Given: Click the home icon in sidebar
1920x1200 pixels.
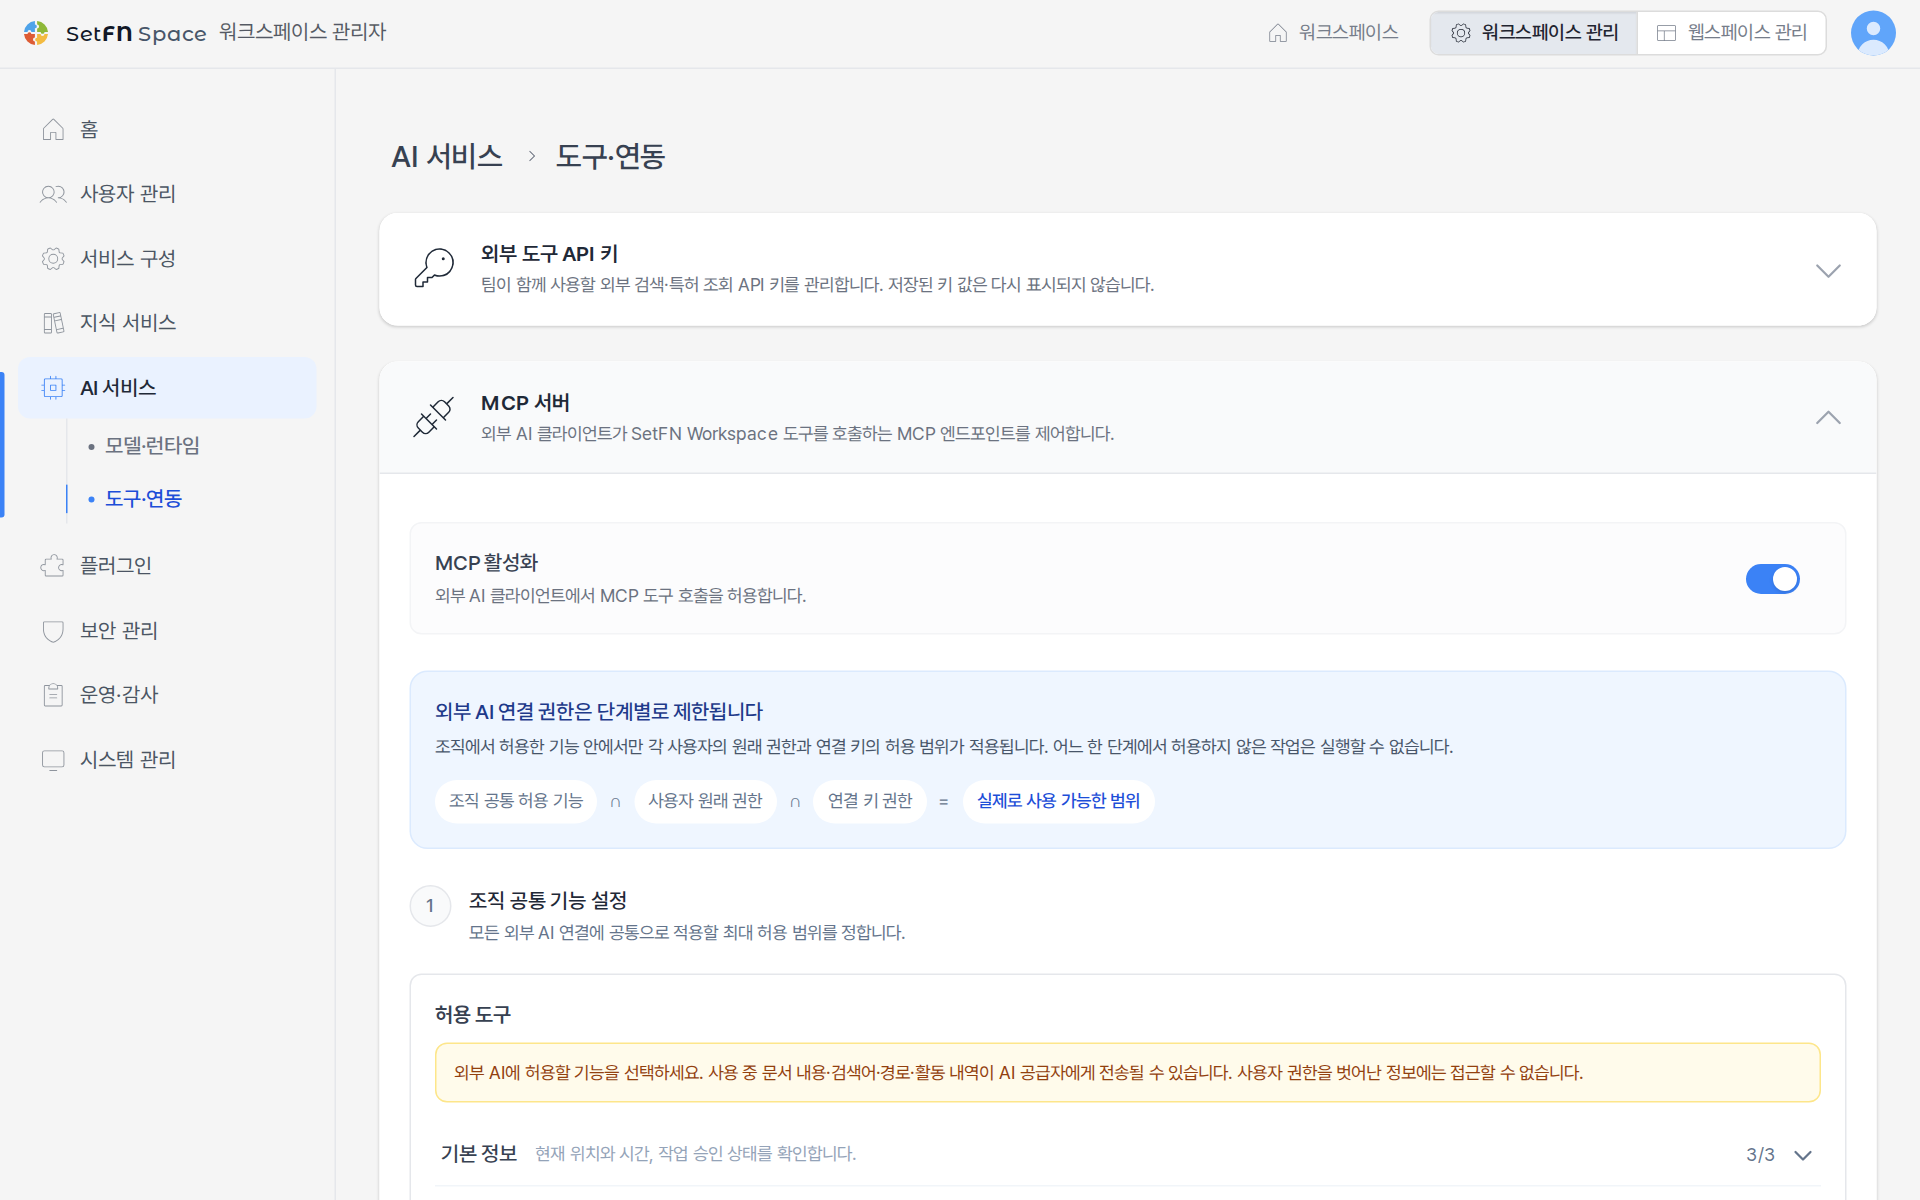Looking at the screenshot, I should coord(53,130).
